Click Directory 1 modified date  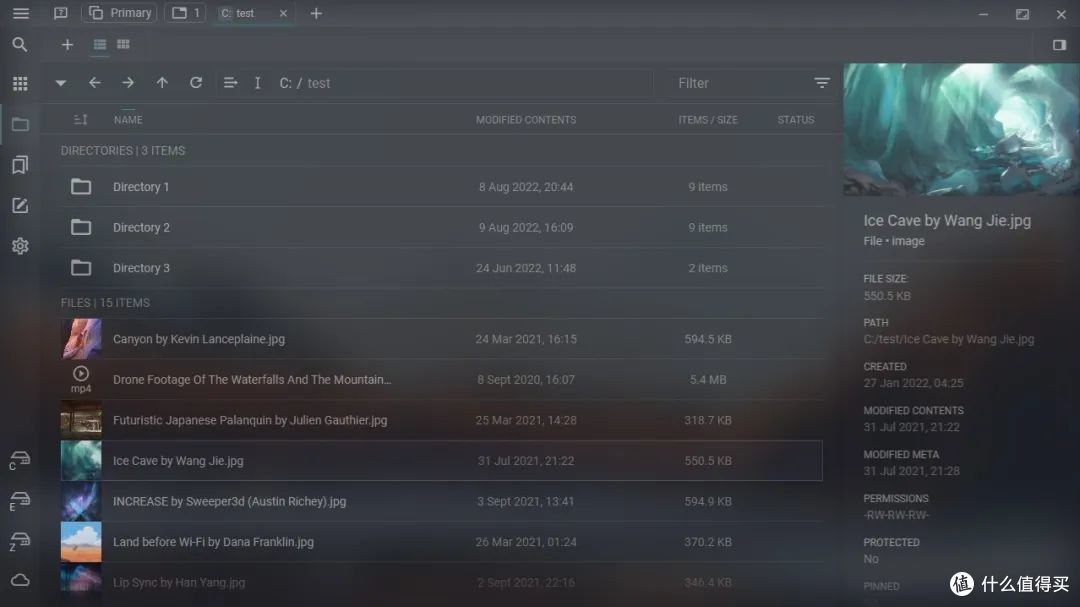(526, 187)
